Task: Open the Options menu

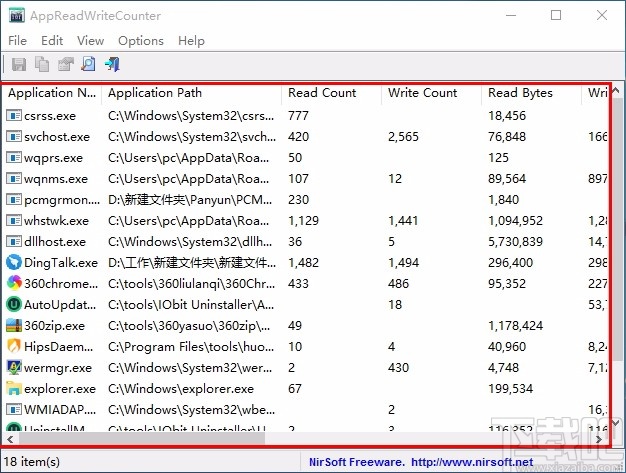Action: pos(141,41)
